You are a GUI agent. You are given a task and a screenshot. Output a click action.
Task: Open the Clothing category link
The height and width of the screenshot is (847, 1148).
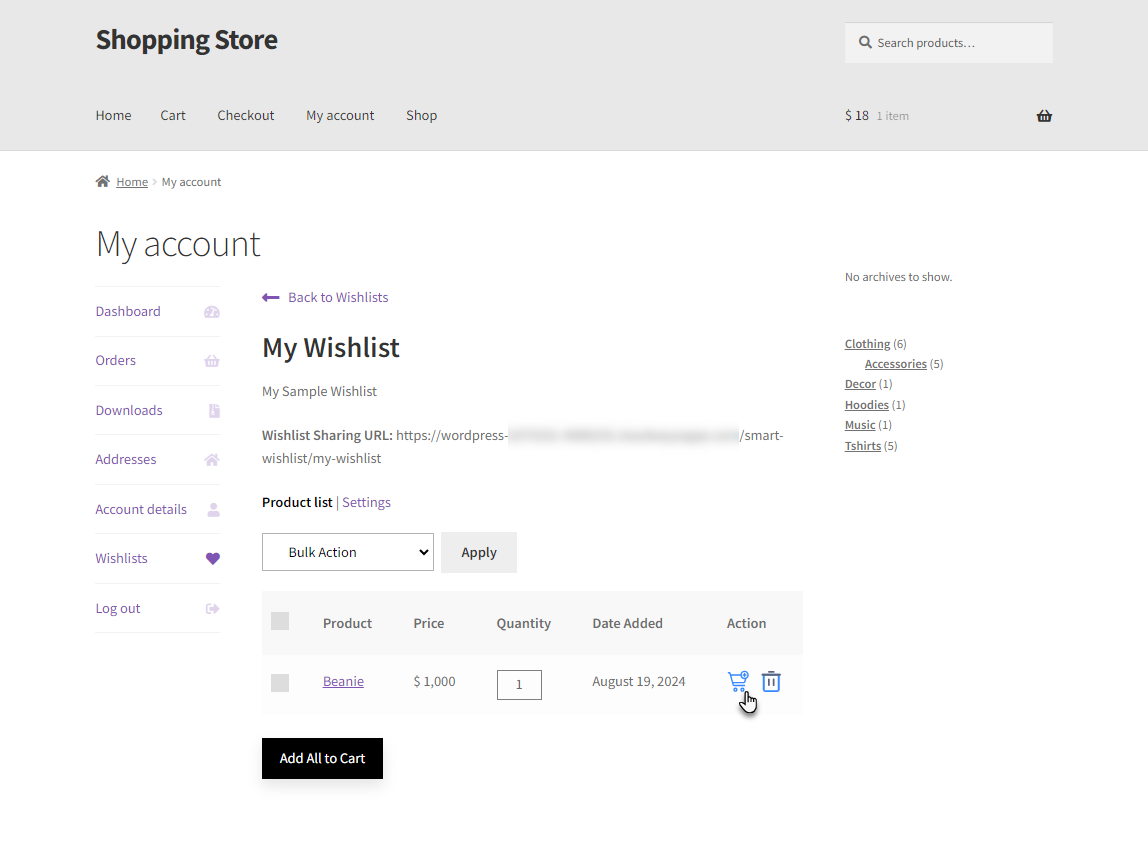868,343
